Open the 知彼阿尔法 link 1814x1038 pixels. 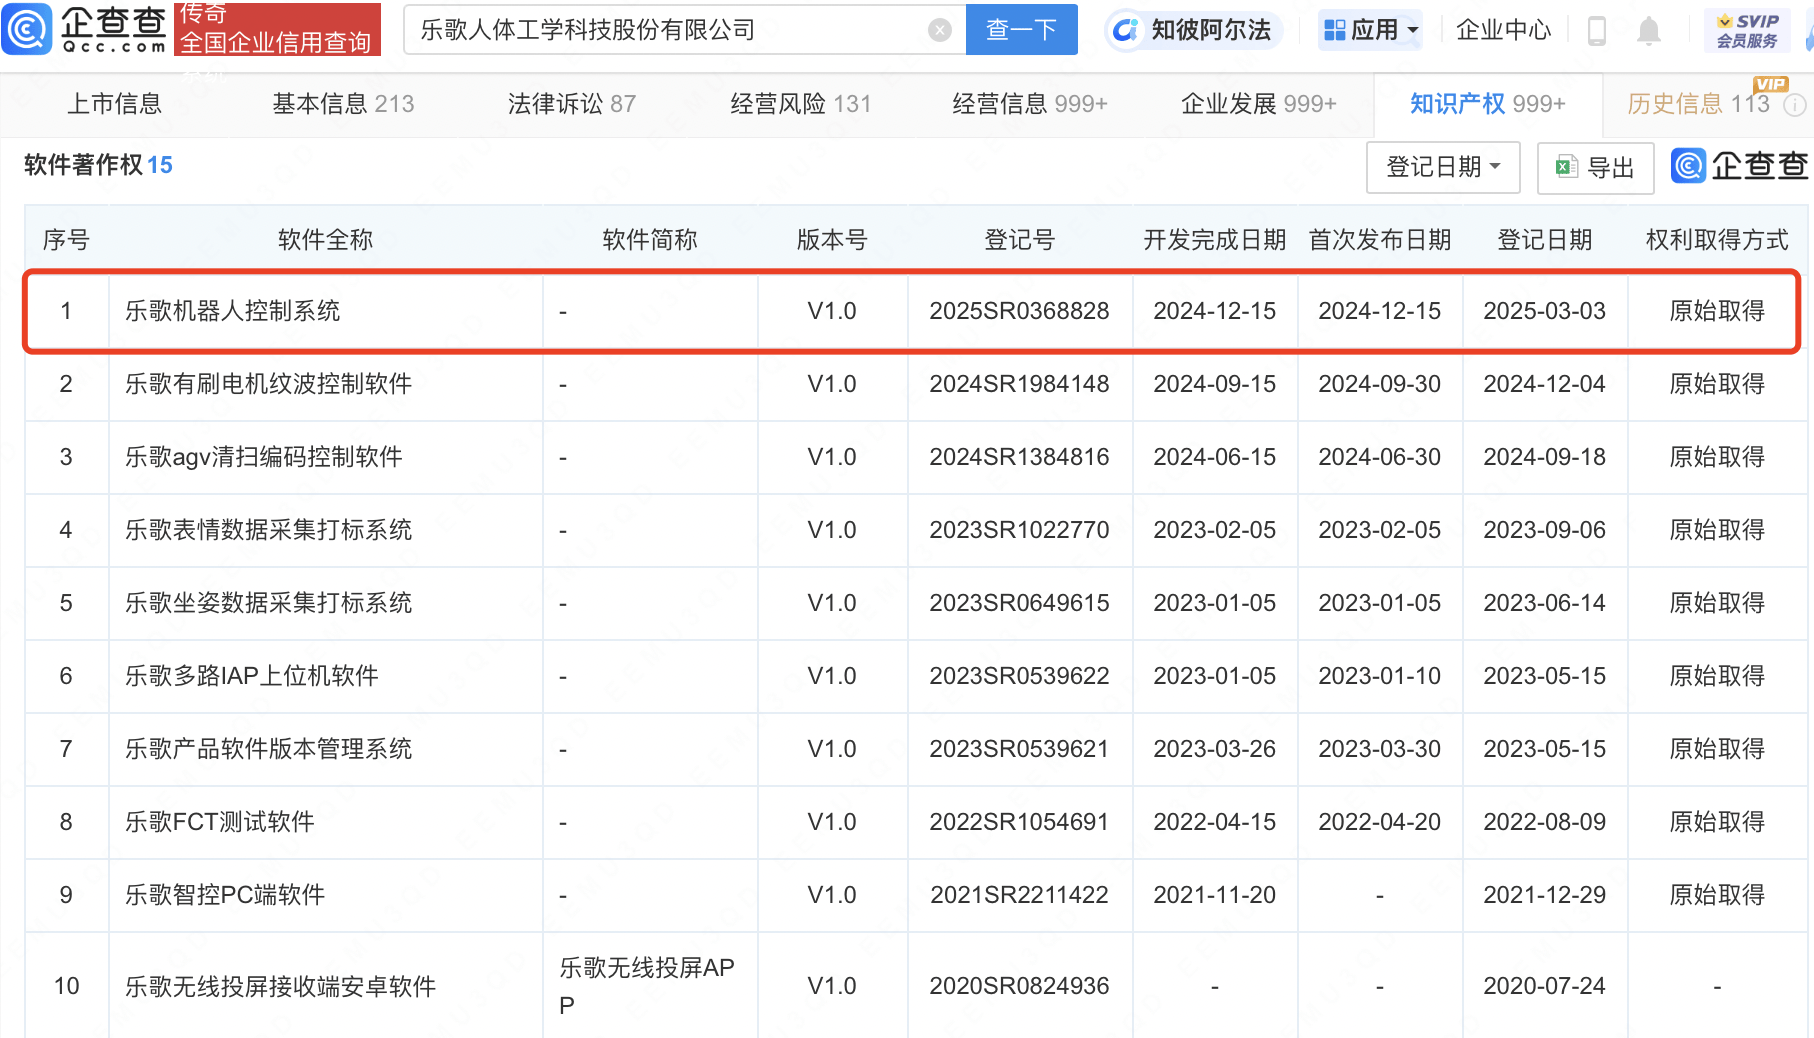1211,30
